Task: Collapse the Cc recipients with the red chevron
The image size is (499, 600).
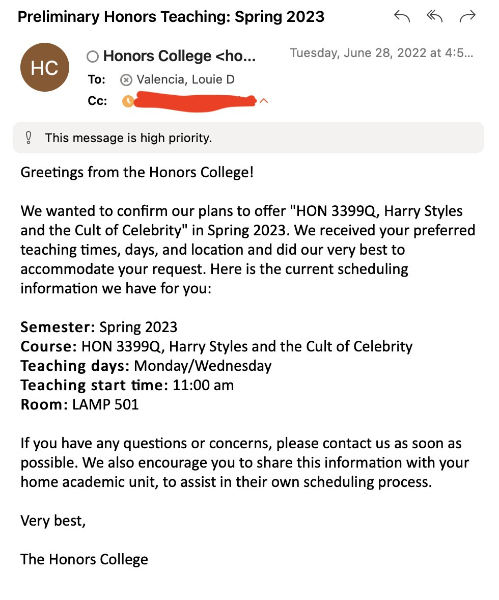Action: coord(264,101)
